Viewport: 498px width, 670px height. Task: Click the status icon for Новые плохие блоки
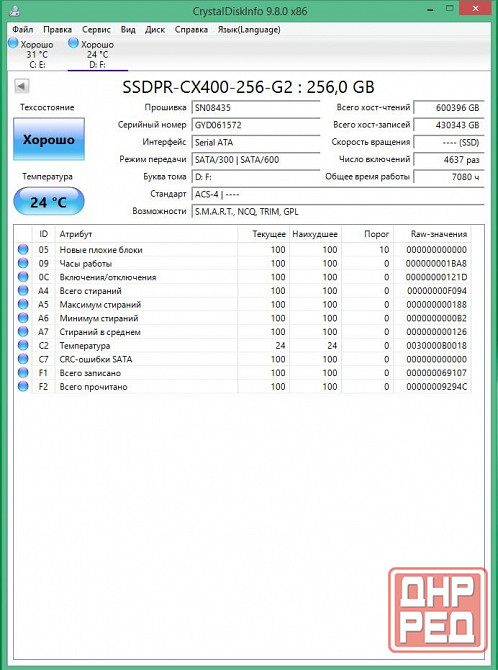[x=23, y=250]
